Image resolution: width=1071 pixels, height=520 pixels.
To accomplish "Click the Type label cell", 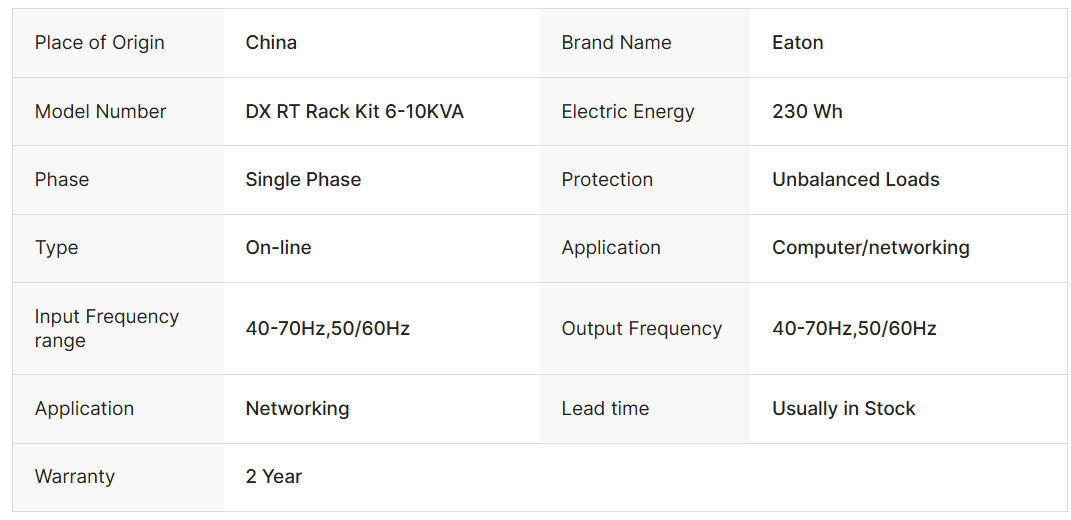I will tap(56, 248).
